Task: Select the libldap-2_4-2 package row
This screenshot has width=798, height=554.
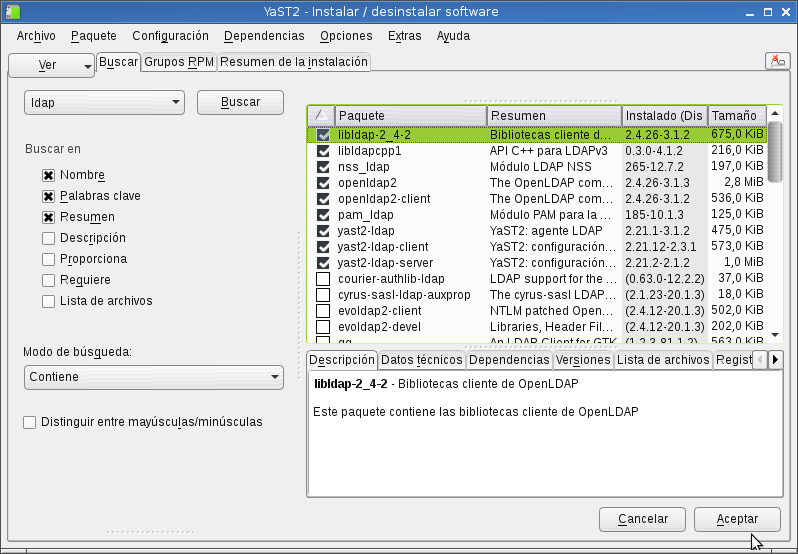Action: click(x=536, y=135)
